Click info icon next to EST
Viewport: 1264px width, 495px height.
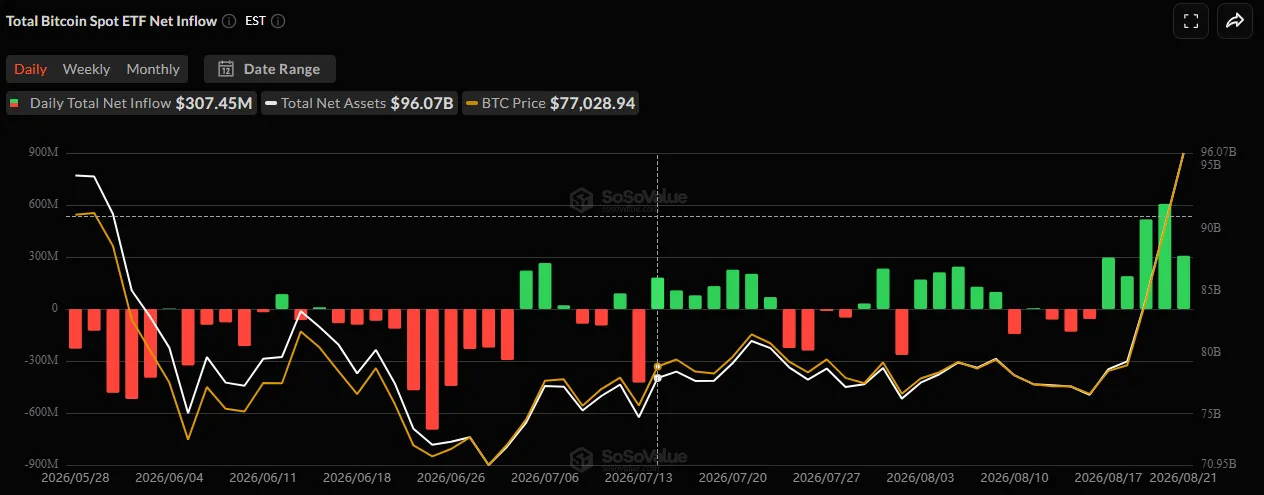point(278,21)
